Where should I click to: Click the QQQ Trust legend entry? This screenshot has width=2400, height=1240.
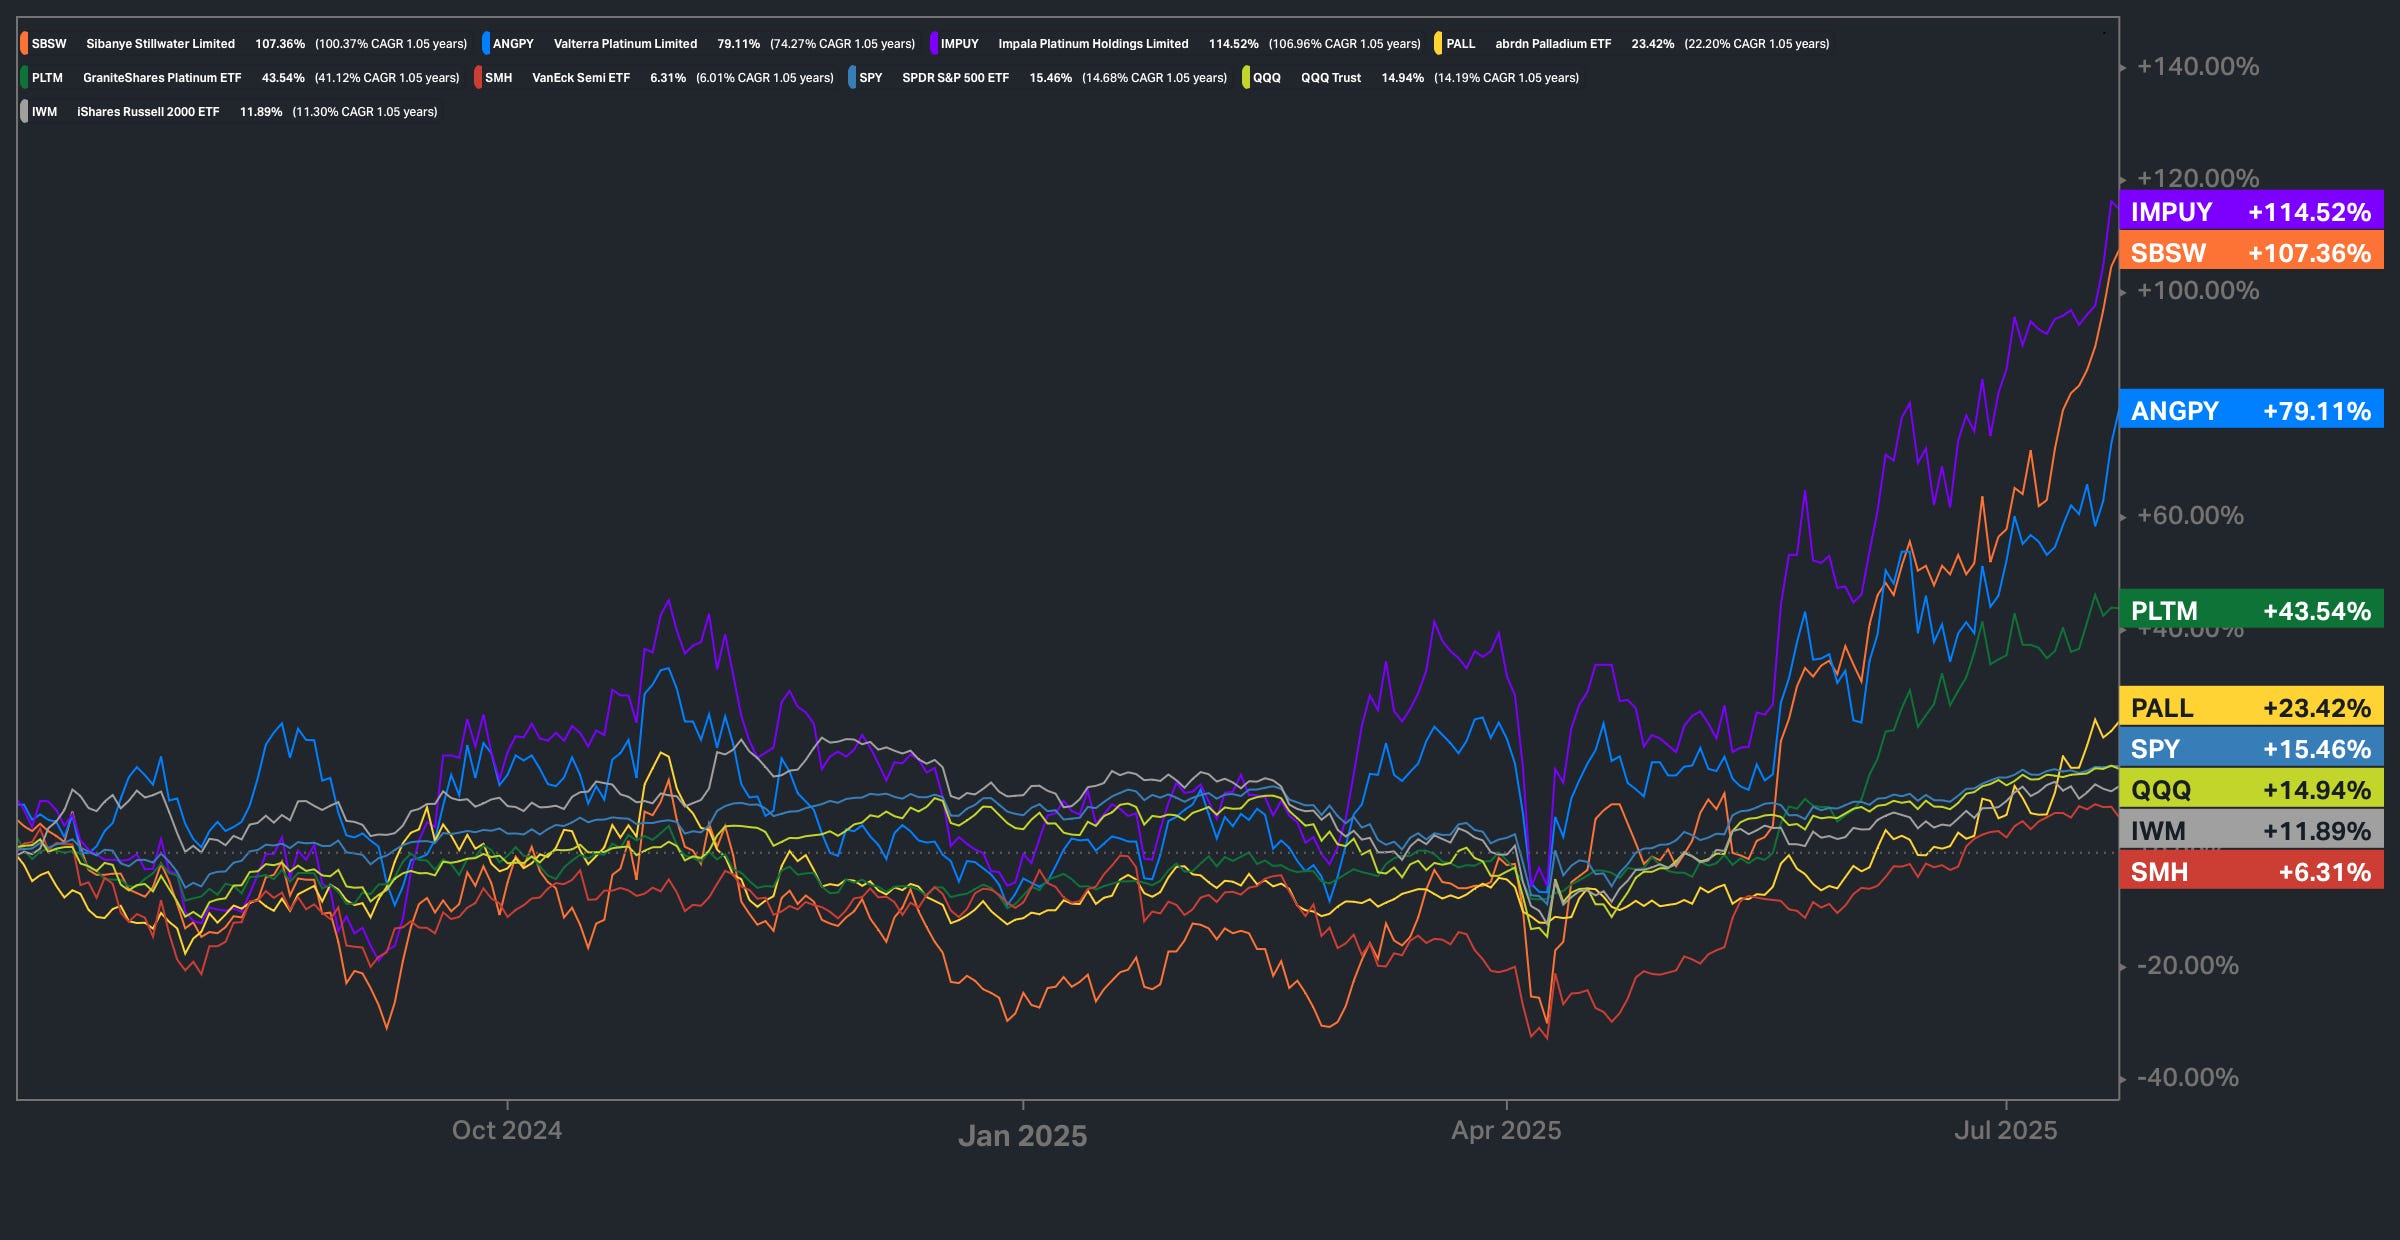point(1330,78)
